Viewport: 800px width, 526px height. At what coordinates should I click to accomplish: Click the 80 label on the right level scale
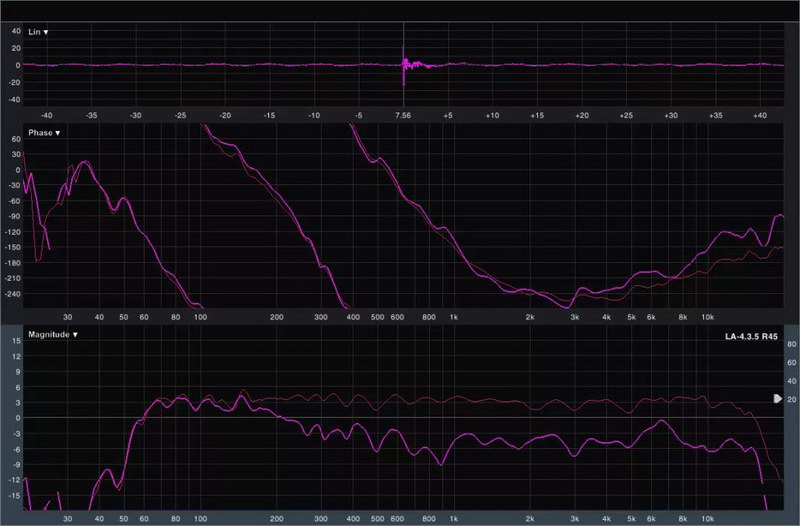(791, 344)
